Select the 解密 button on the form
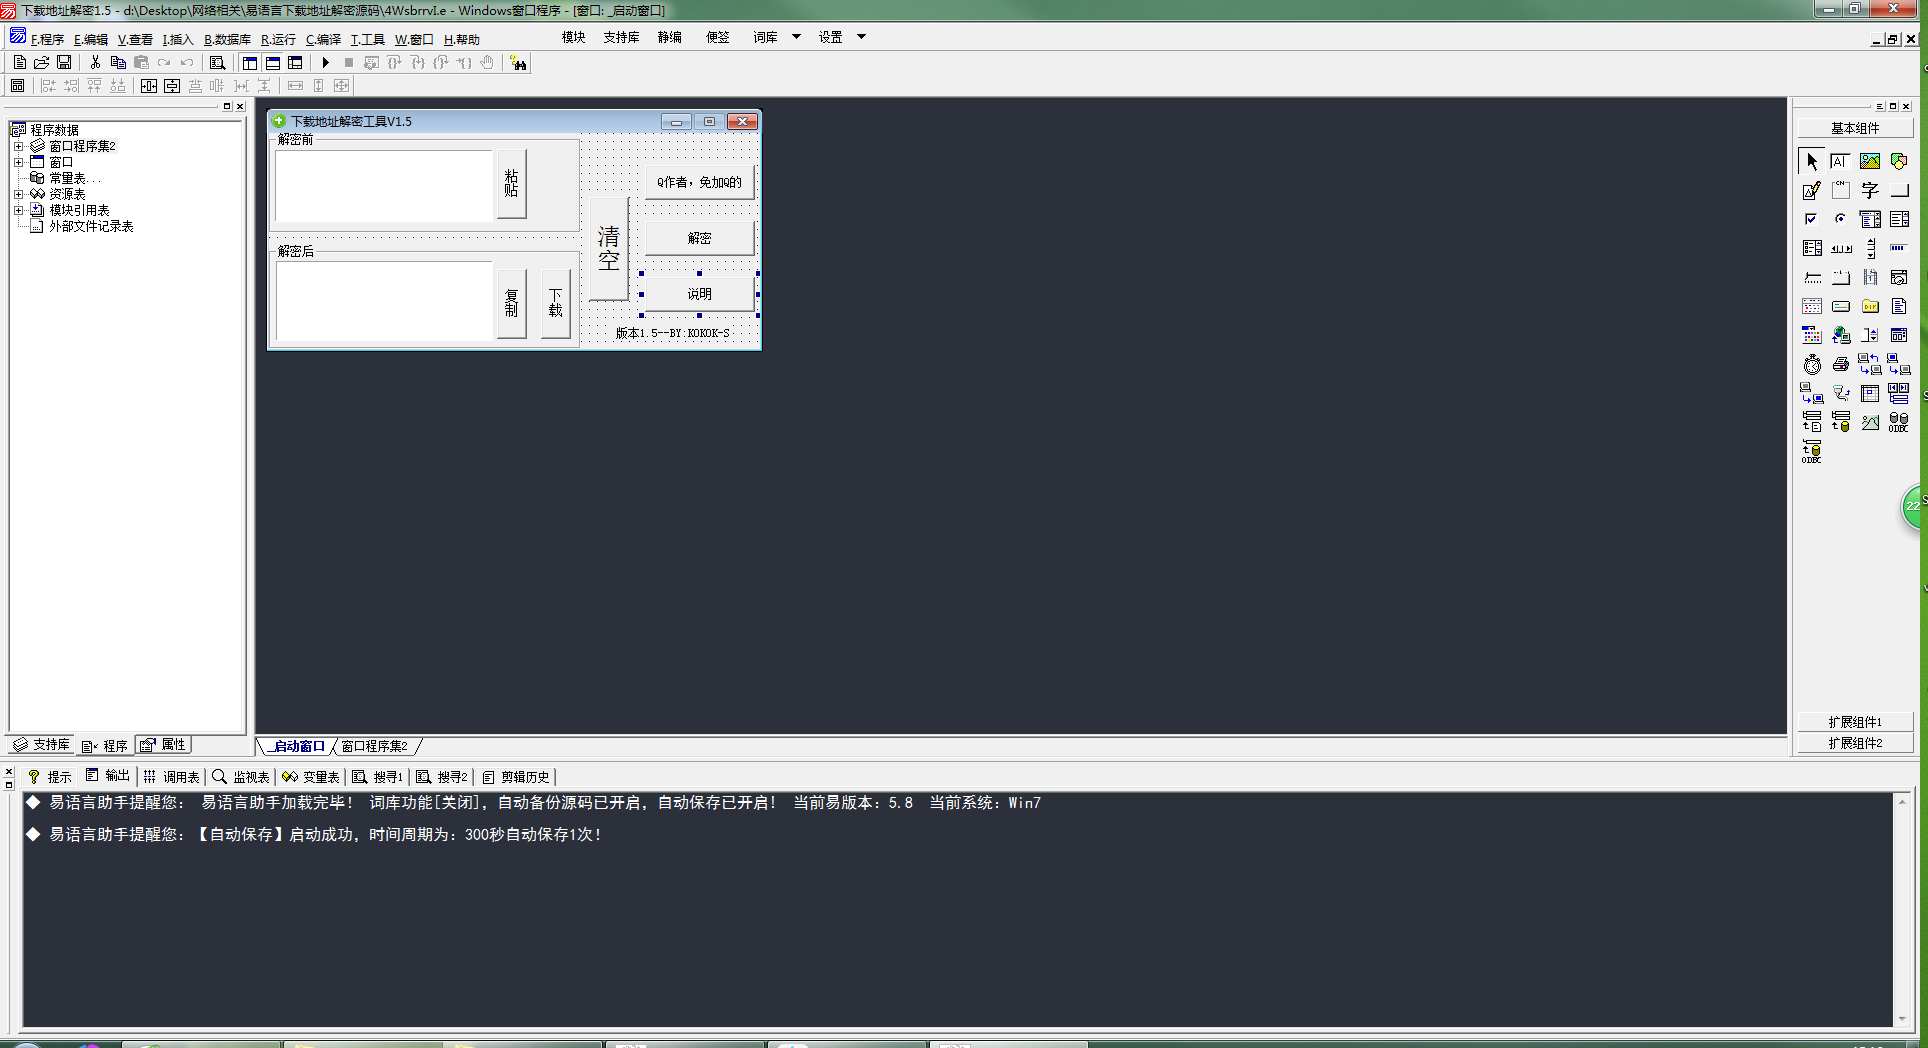Viewport: 1928px width, 1048px height. pyautogui.click(x=699, y=238)
